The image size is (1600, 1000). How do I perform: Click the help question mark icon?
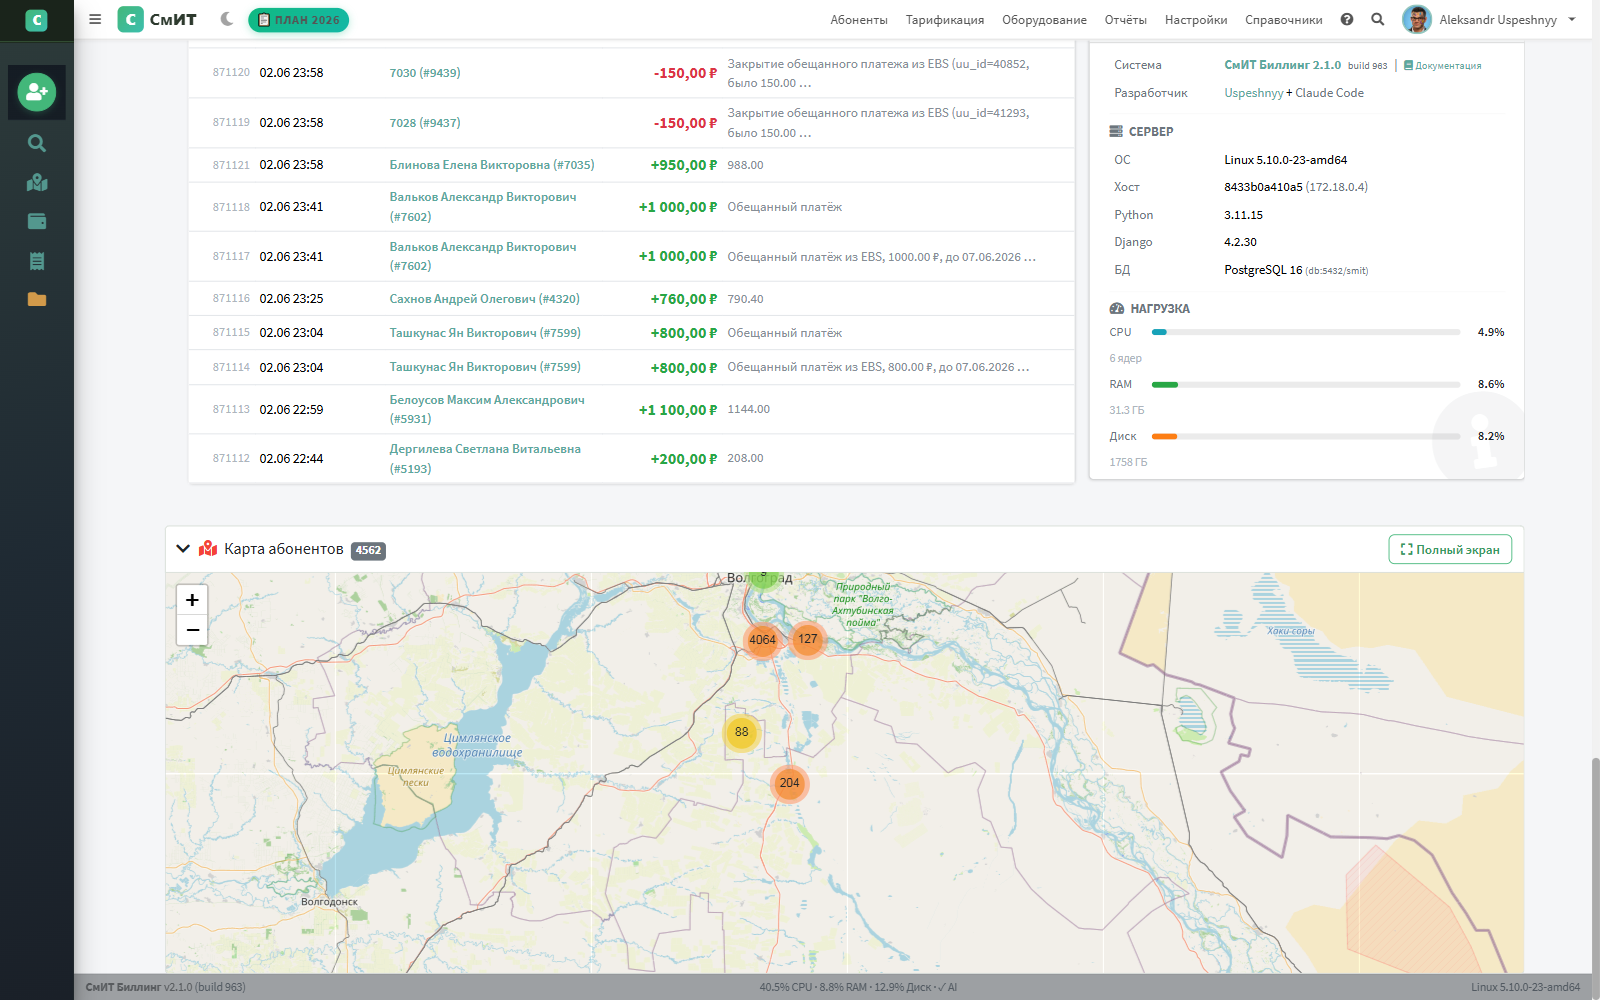(1347, 19)
